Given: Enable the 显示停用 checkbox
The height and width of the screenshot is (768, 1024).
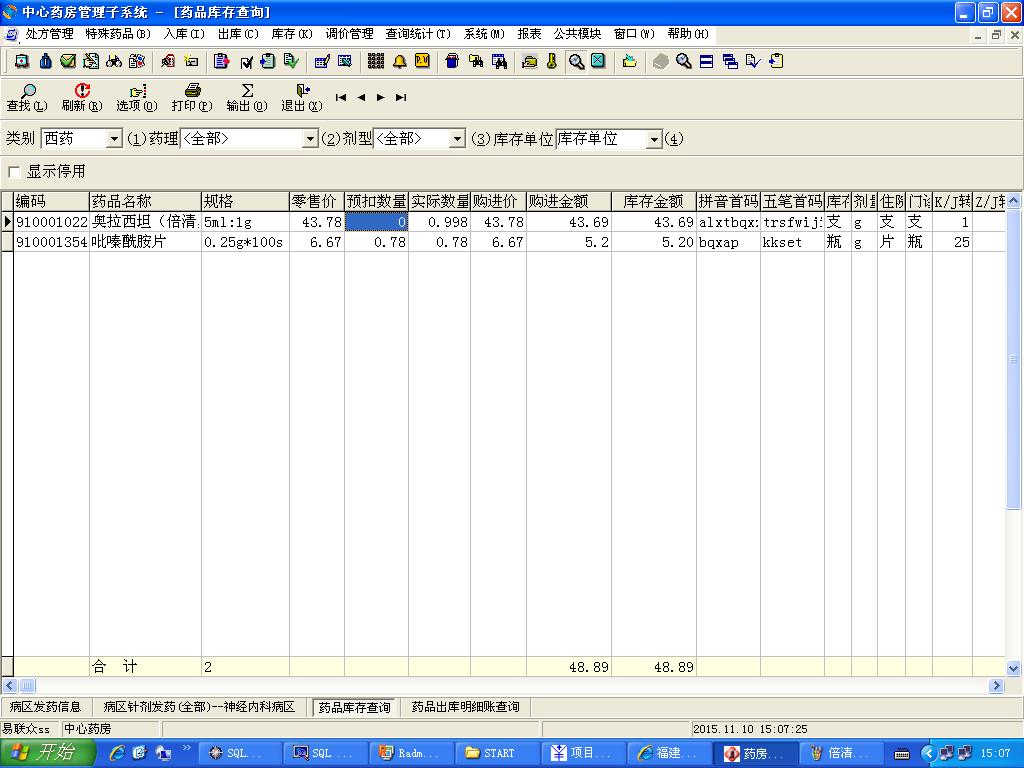Looking at the screenshot, I should (14, 172).
